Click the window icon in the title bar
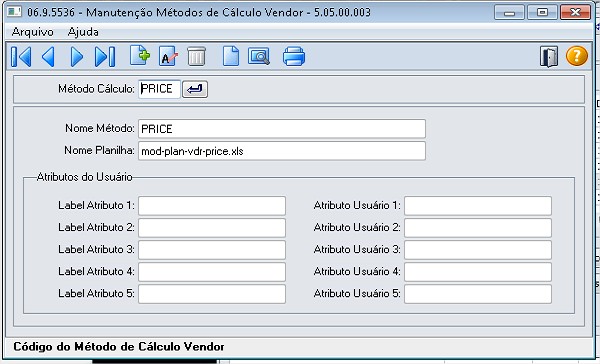This screenshot has width=600, height=364. 15,12
